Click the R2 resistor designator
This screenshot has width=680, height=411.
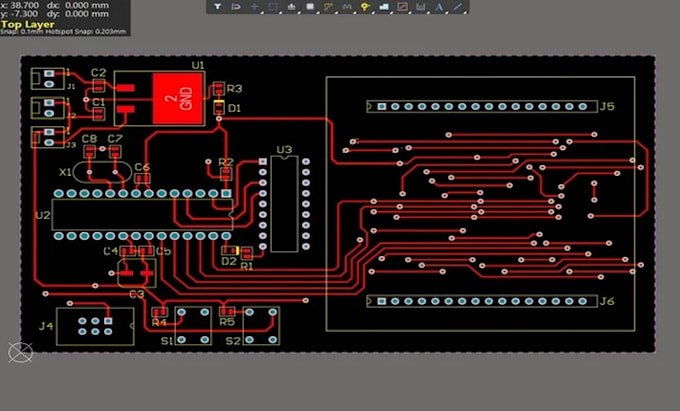tap(226, 162)
